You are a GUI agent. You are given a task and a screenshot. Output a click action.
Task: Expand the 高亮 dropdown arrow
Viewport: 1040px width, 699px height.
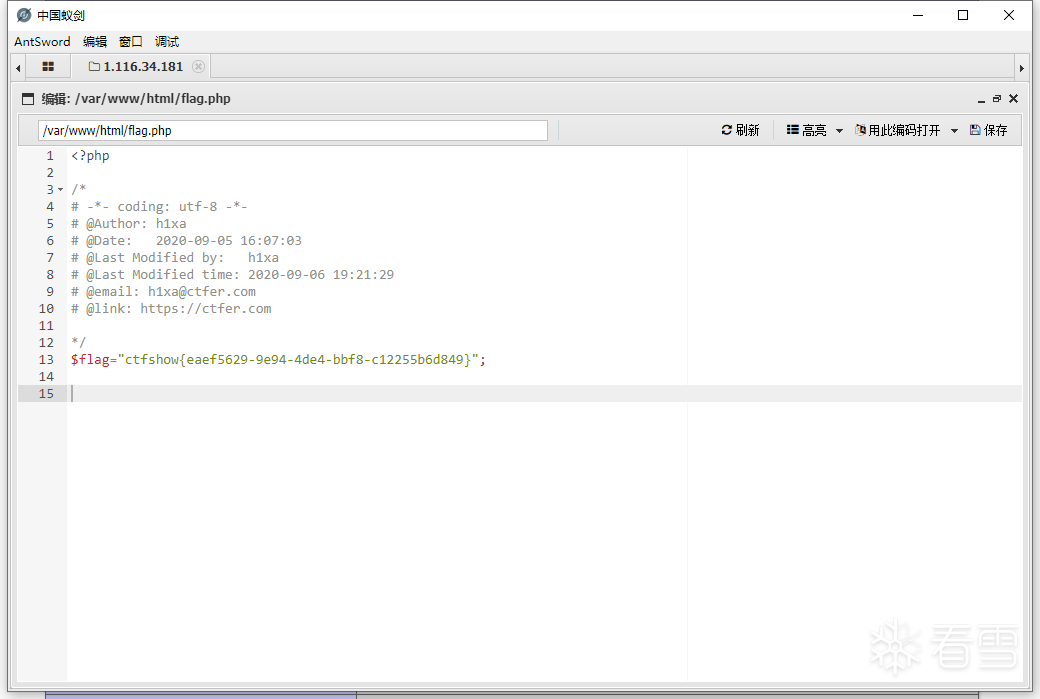[x=839, y=131]
